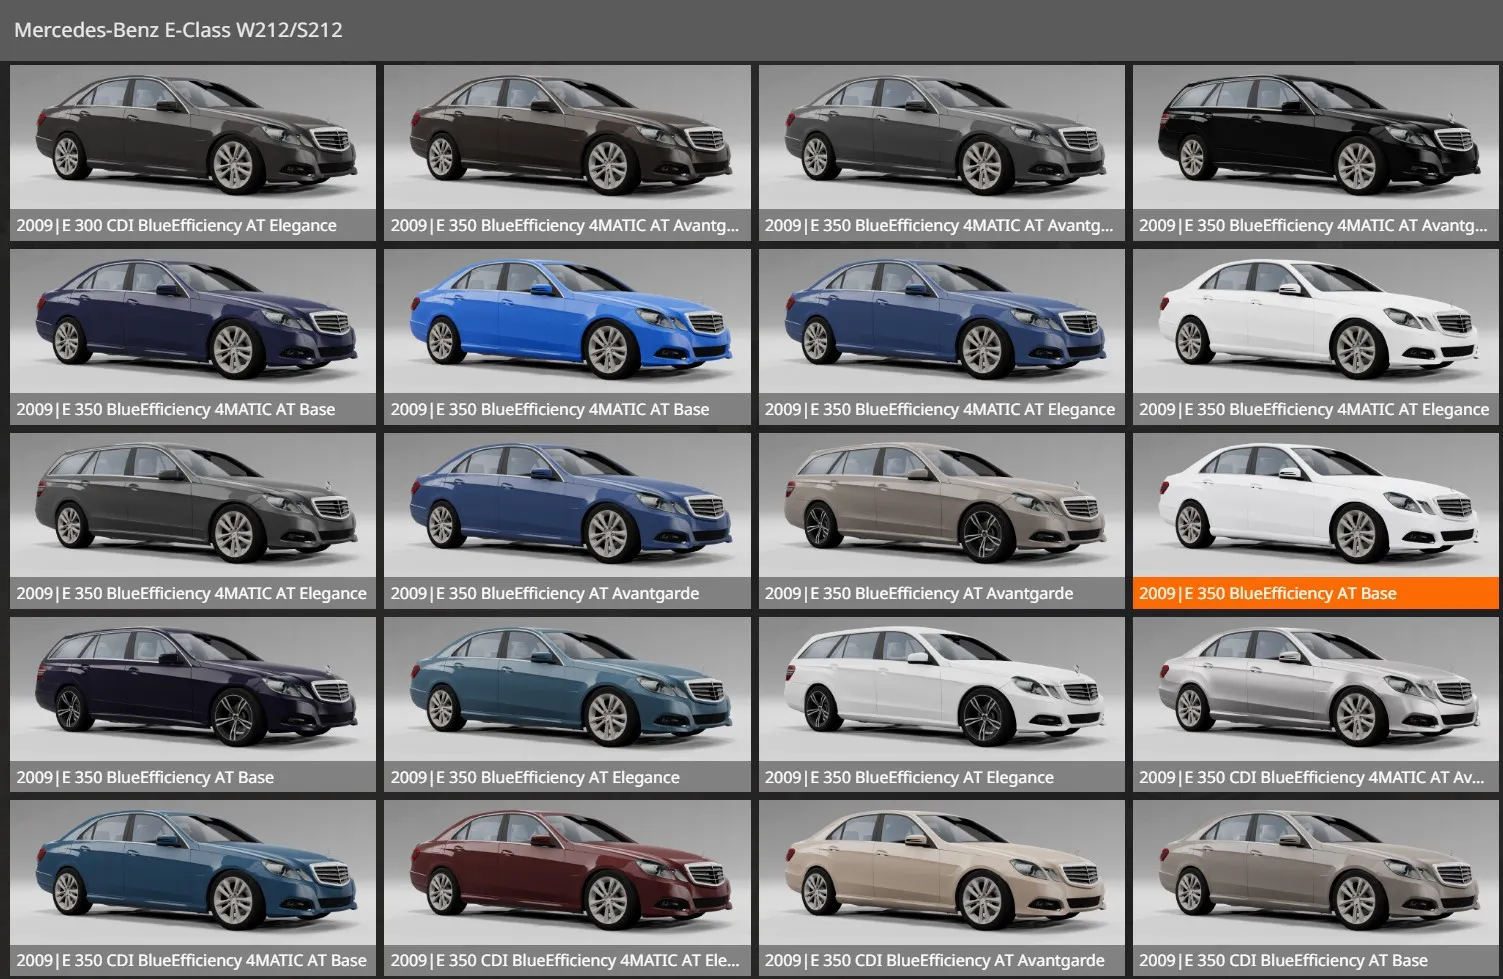Choose the gray 4MATIC AT Avantgarde sedan

[941, 153]
